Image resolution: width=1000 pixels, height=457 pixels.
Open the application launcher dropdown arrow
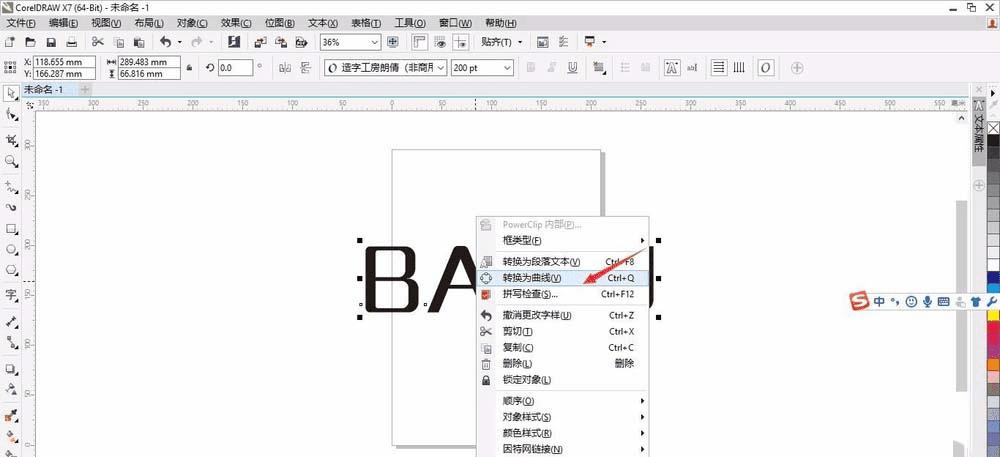(604, 42)
